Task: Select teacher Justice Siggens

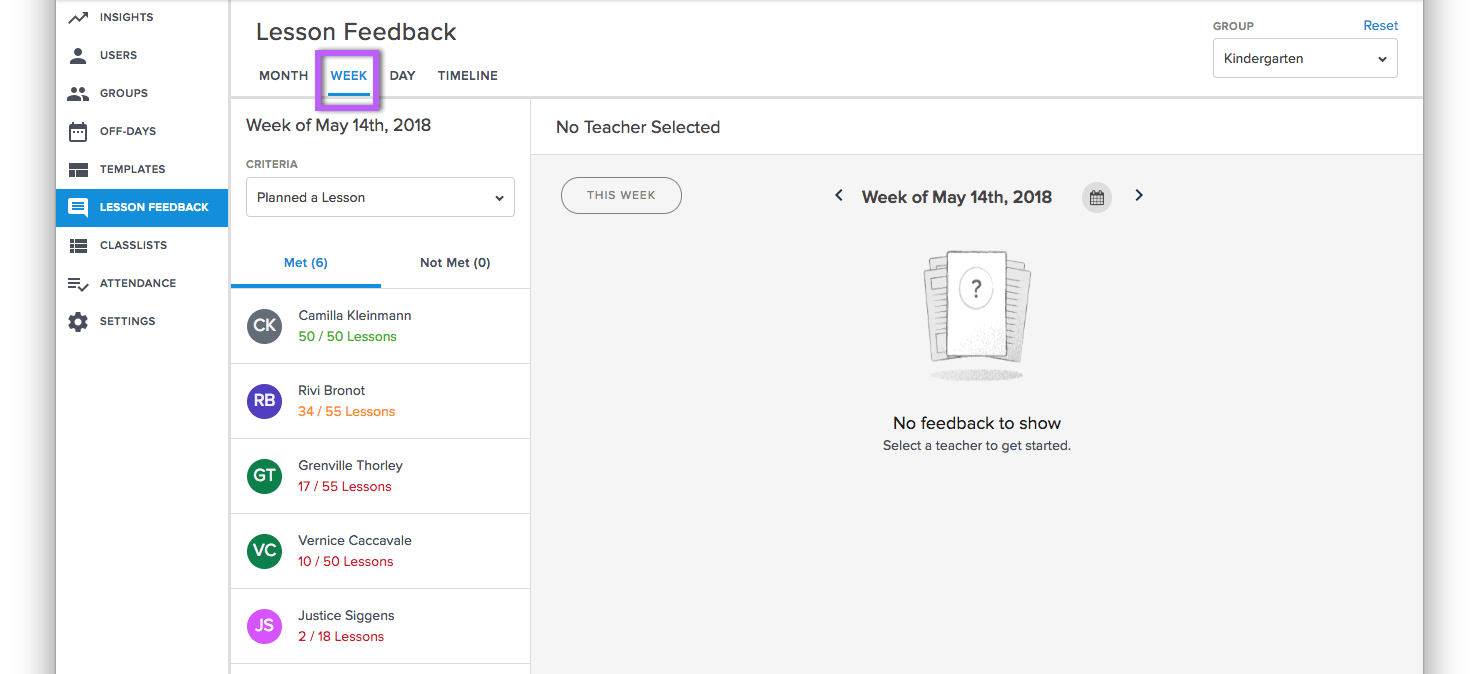Action: pyautogui.click(x=380, y=626)
